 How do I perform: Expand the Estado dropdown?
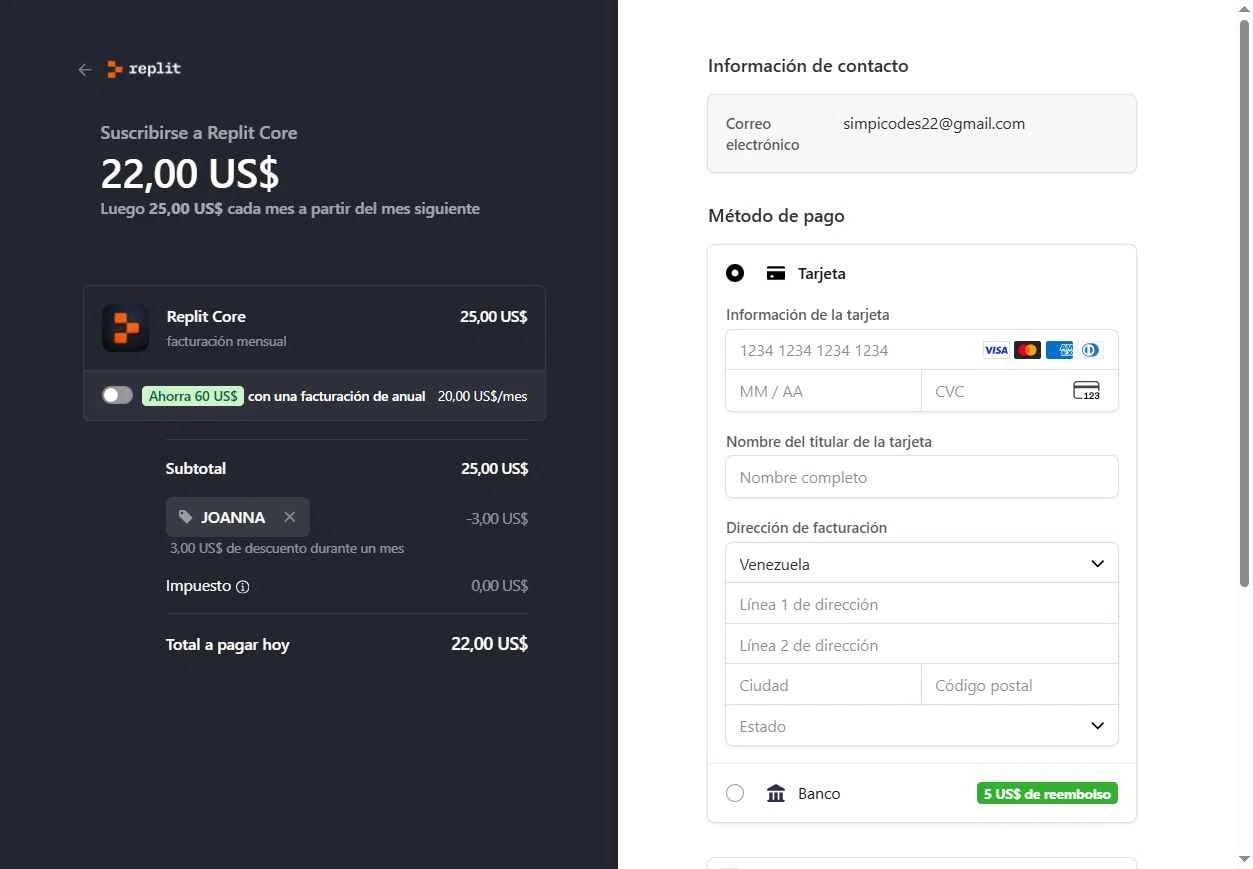(921, 726)
